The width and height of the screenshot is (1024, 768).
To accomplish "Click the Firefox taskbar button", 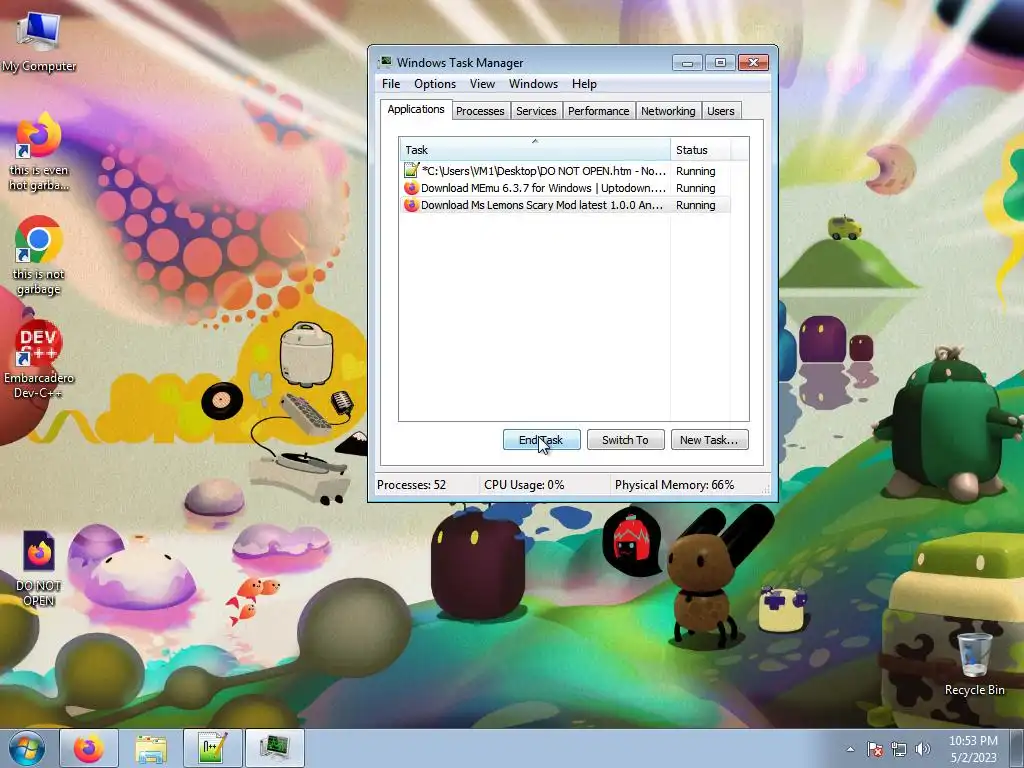I will [x=89, y=748].
